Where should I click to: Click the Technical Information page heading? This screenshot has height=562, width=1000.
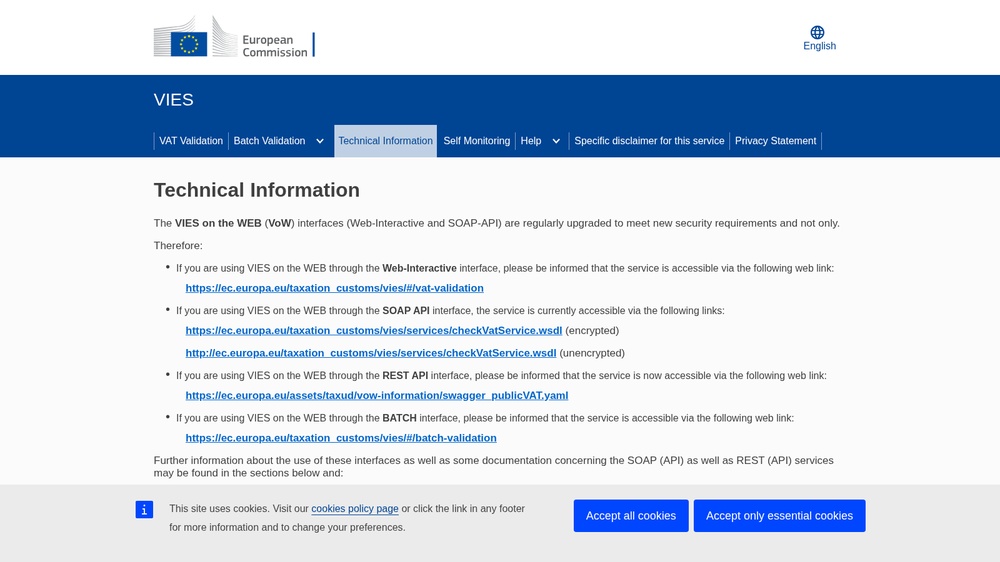[256, 190]
